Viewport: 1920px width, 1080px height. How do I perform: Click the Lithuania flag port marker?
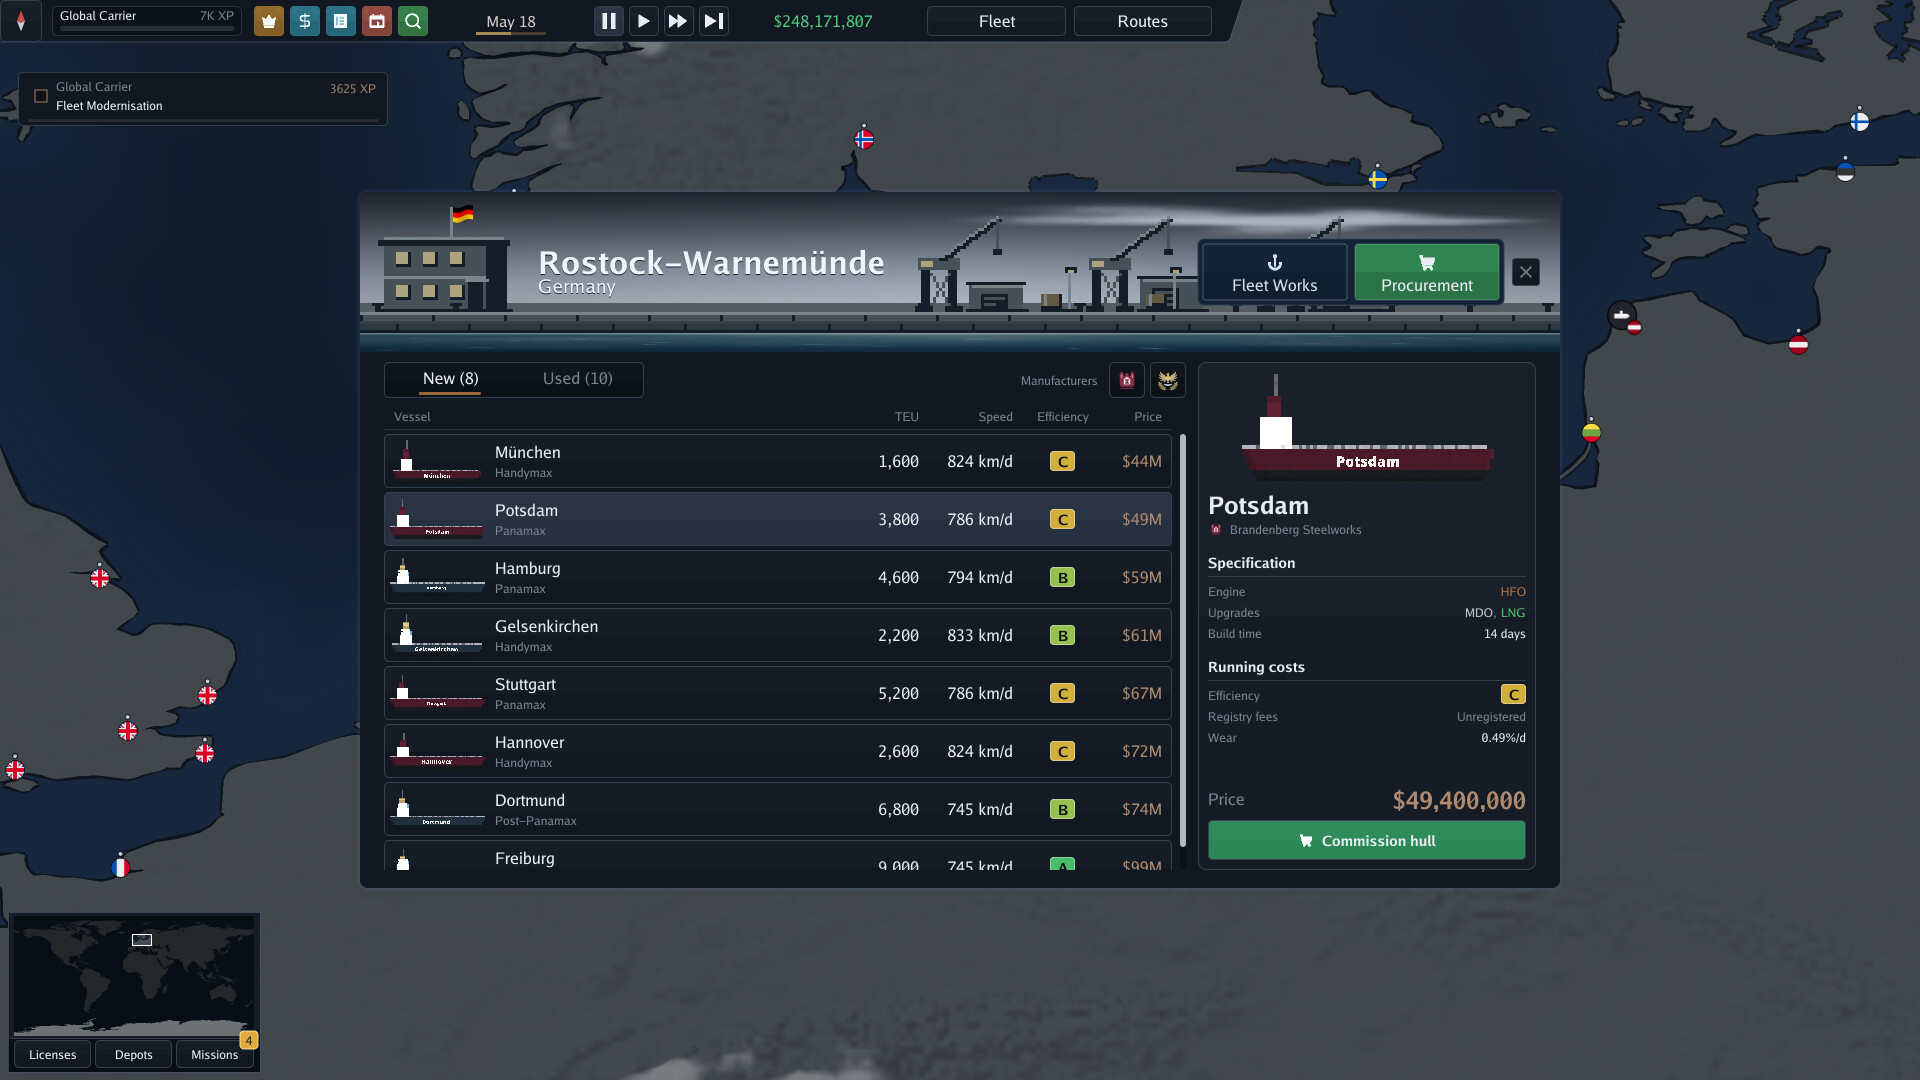(x=1591, y=432)
